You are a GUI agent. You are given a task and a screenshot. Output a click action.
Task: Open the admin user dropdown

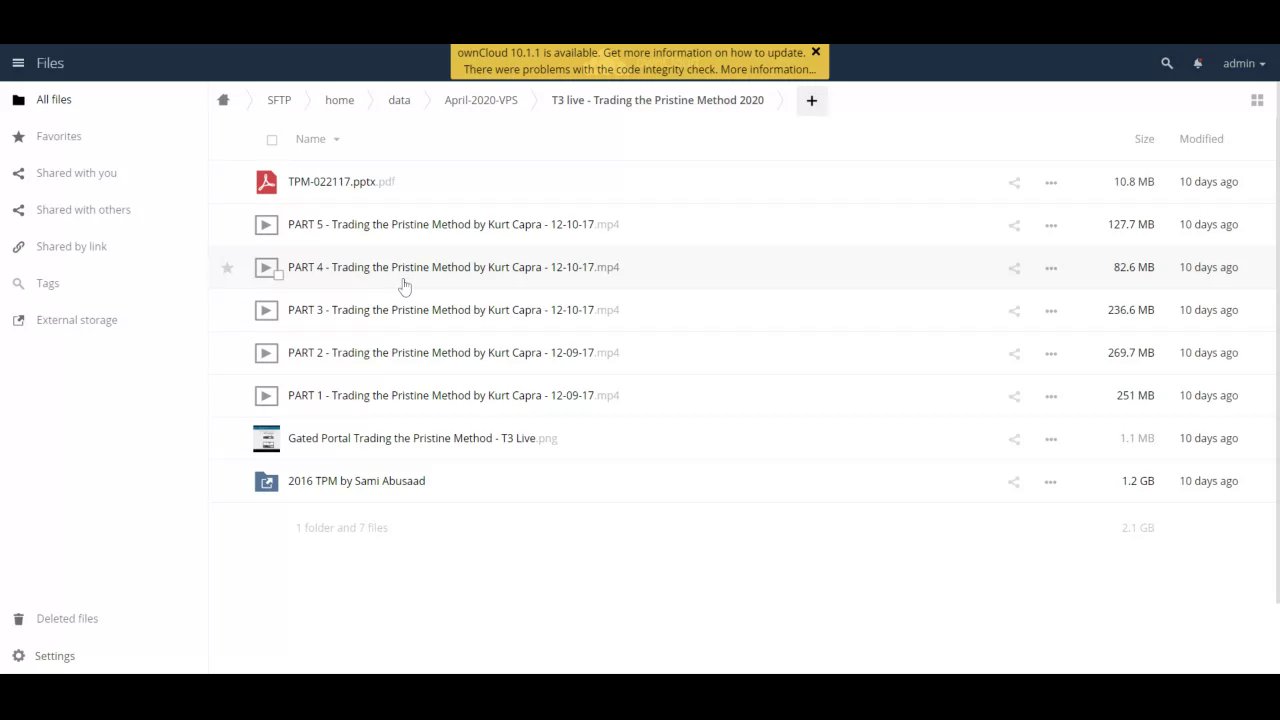pyautogui.click(x=1244, y=63)
